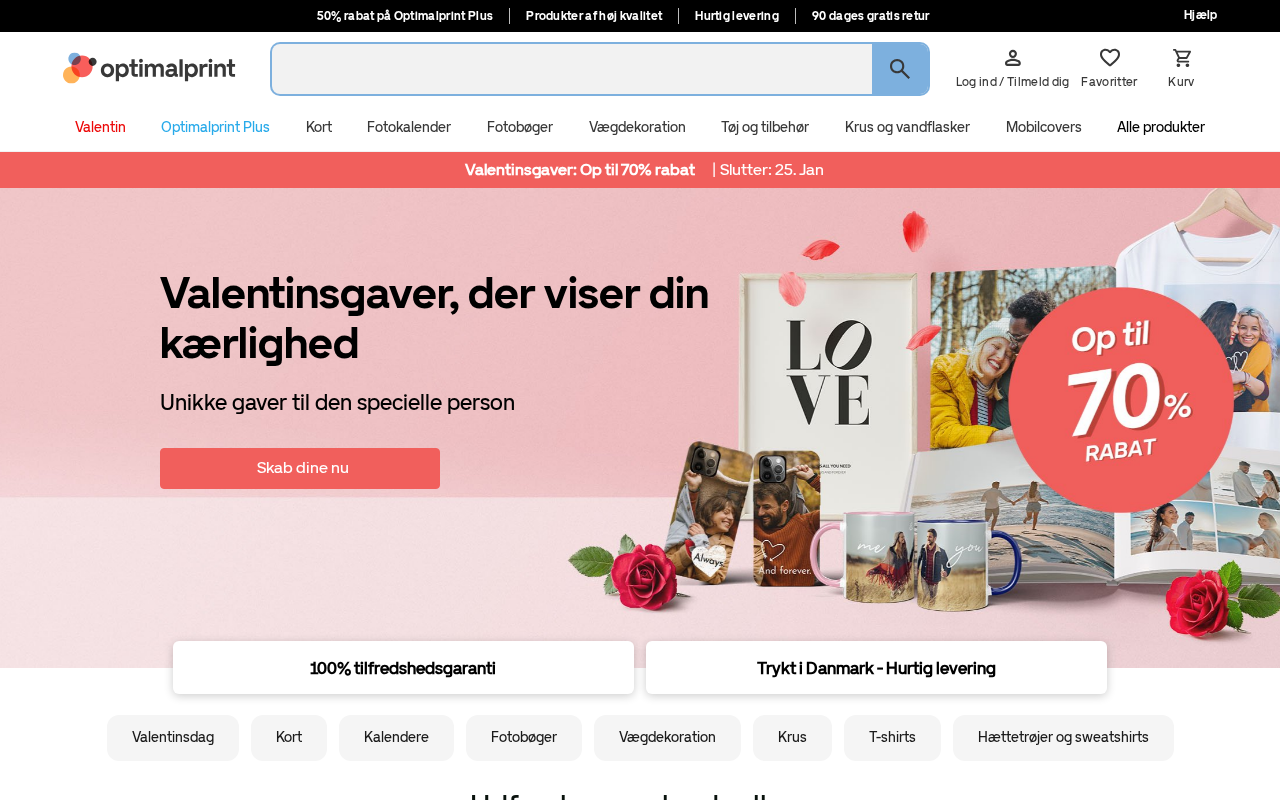Image resolution: width=1280 pixels, height=800 pixels.
Task: Click '50% rabat på Optimalprint Plus'
Action: coord(405,16)
